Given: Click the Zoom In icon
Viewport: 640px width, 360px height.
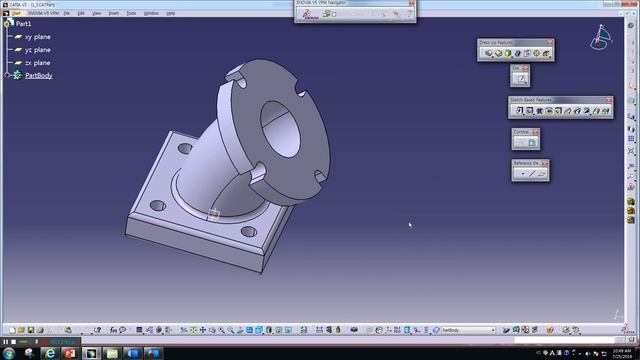Looking at the screenshot, I should 222,330.
